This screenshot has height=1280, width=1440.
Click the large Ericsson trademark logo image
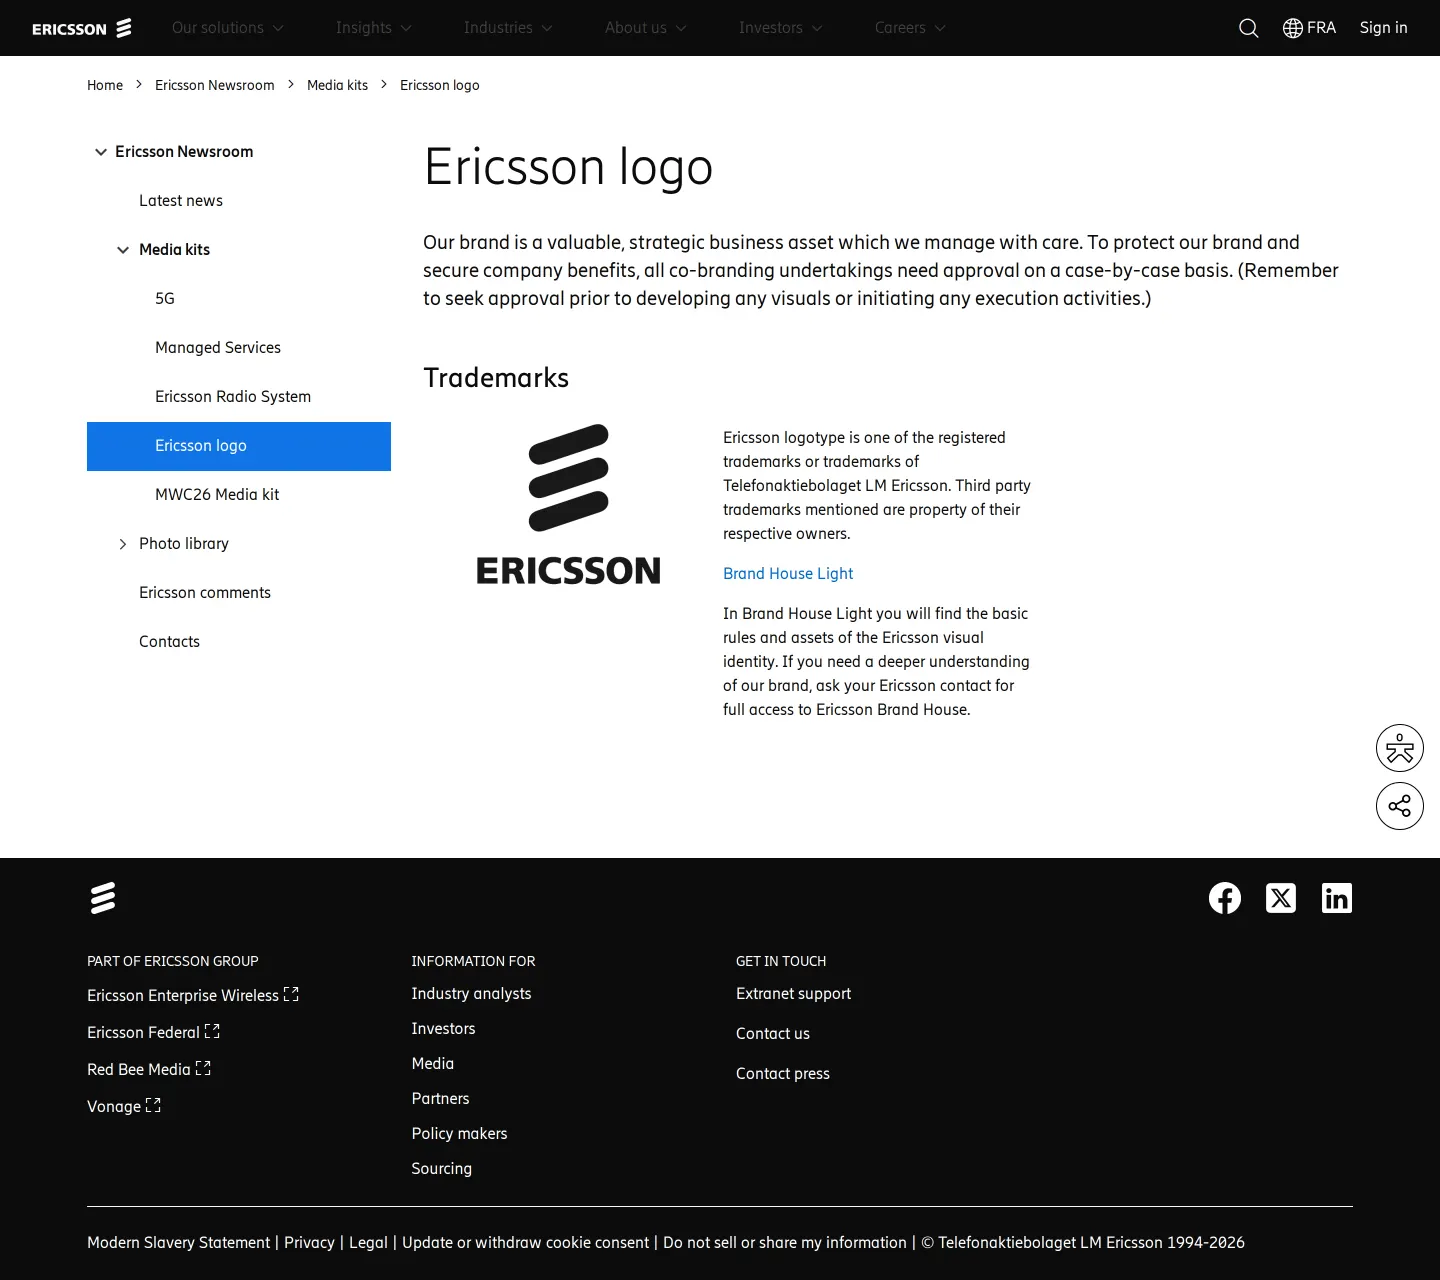tap(568, 505)
